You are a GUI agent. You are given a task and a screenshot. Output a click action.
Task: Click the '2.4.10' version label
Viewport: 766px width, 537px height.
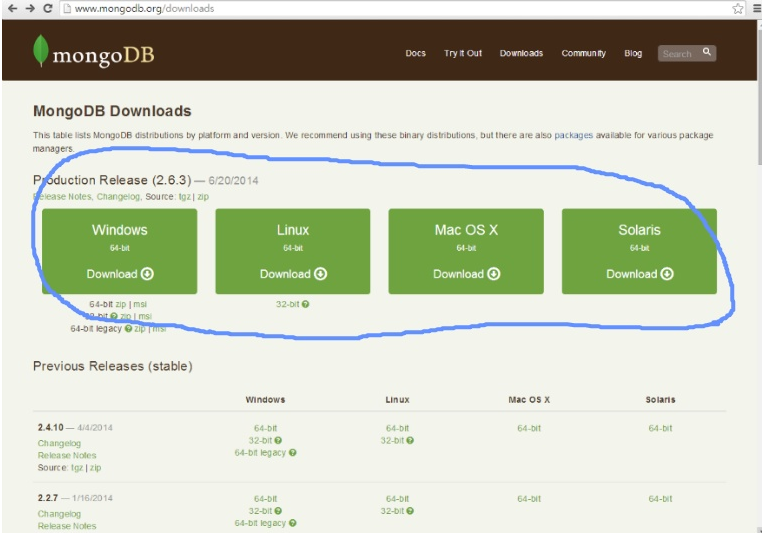tap(50, 428)
